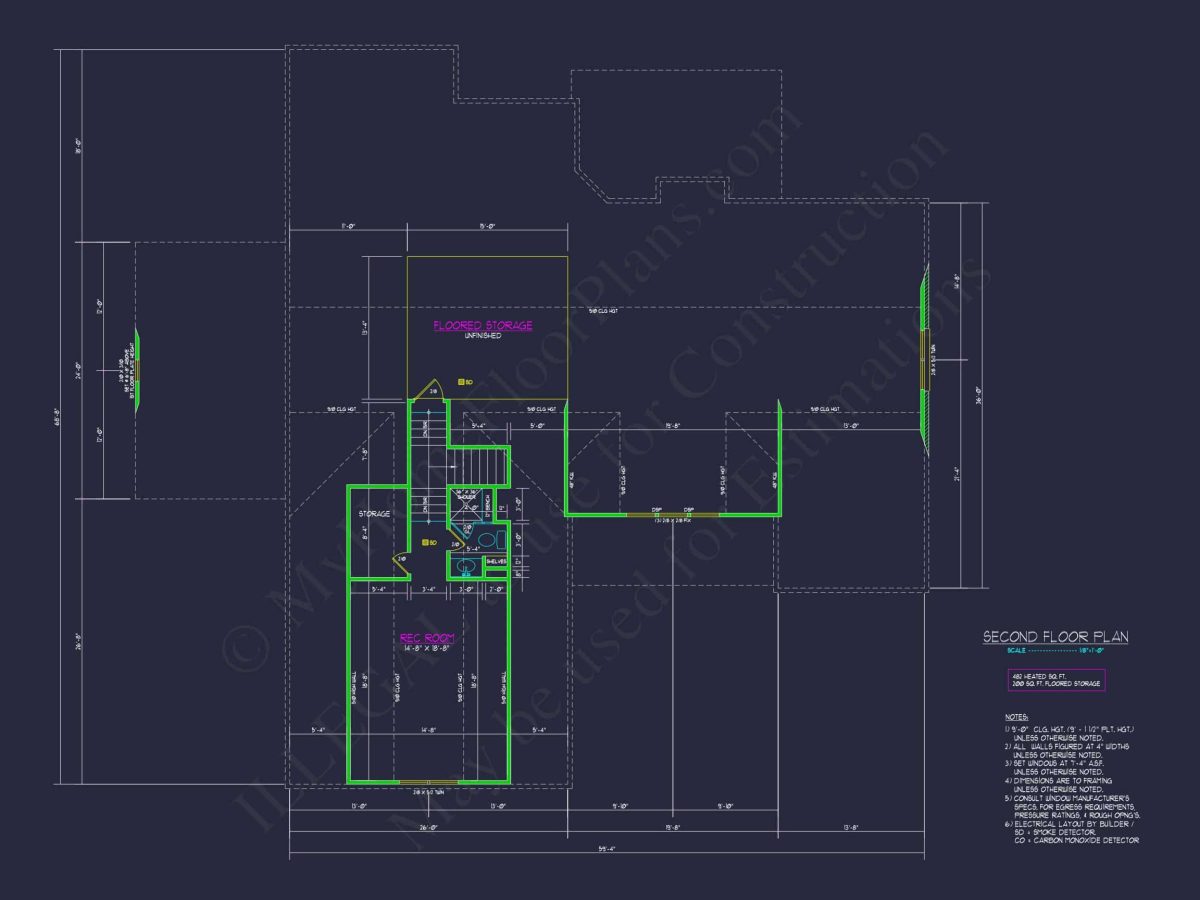The height and width of the screenshot is (900, 1200).
Task: Click the FLOORED STORAGE room label
Action: pos(482,325)
